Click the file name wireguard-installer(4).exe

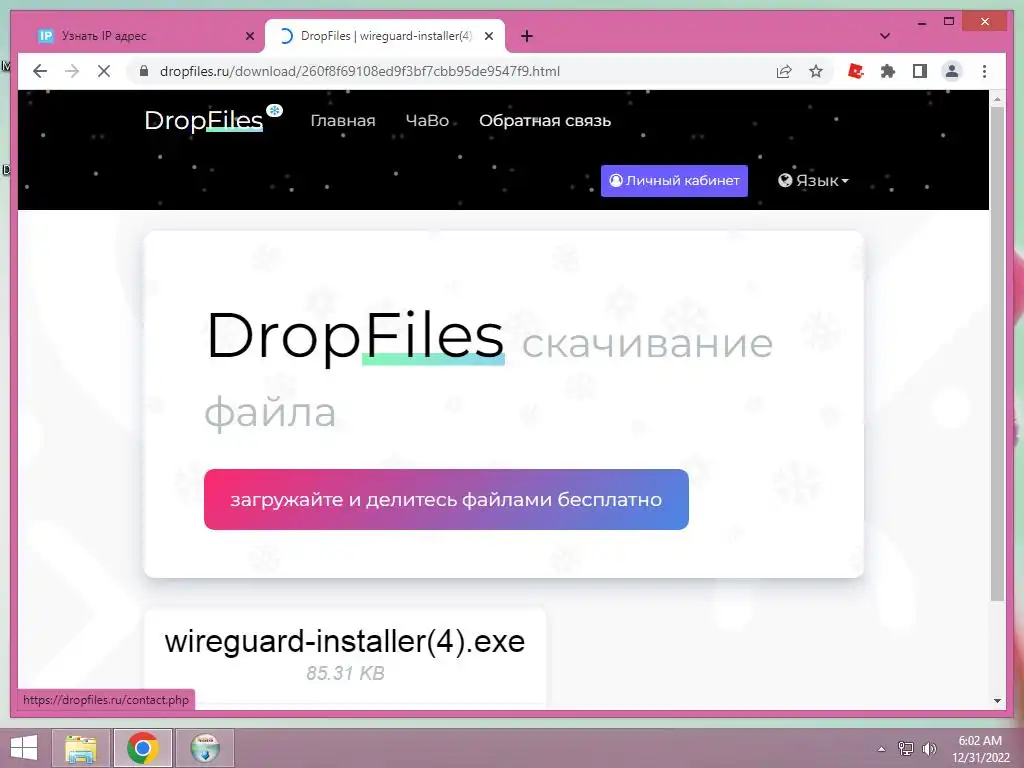[x=345, y=641]
